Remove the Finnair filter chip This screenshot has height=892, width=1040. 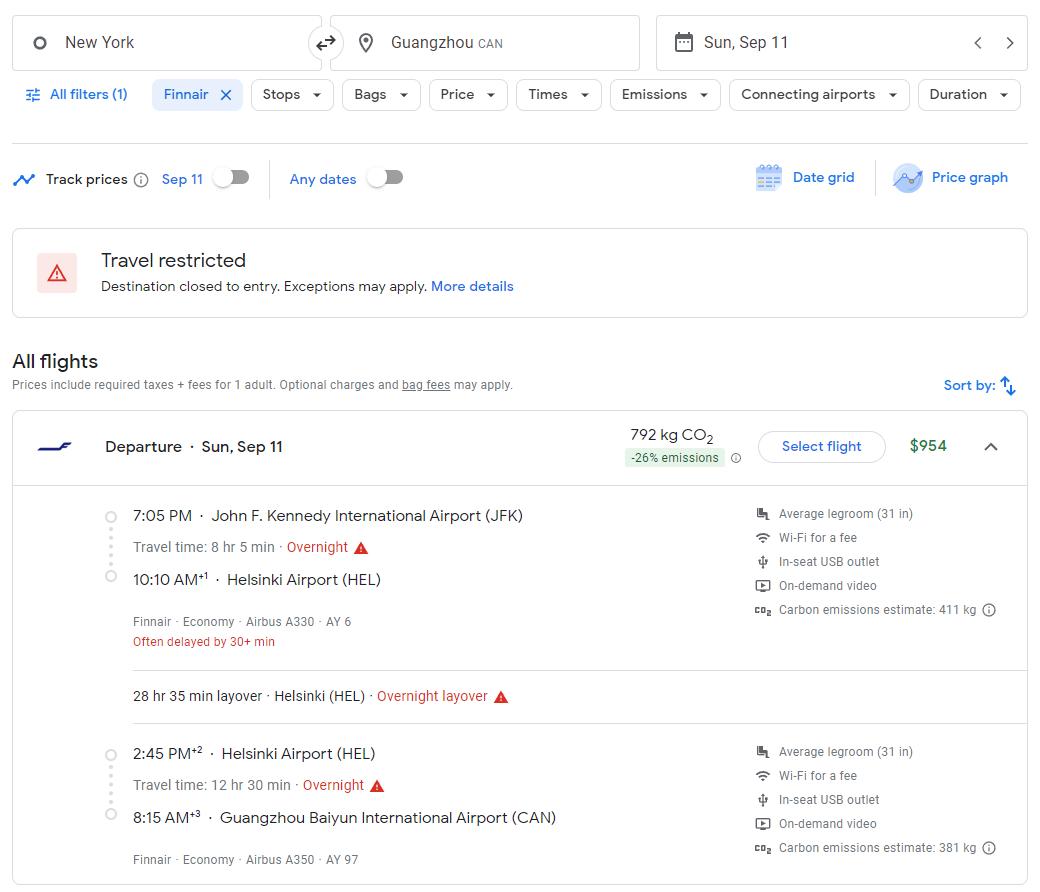[226, 95]
